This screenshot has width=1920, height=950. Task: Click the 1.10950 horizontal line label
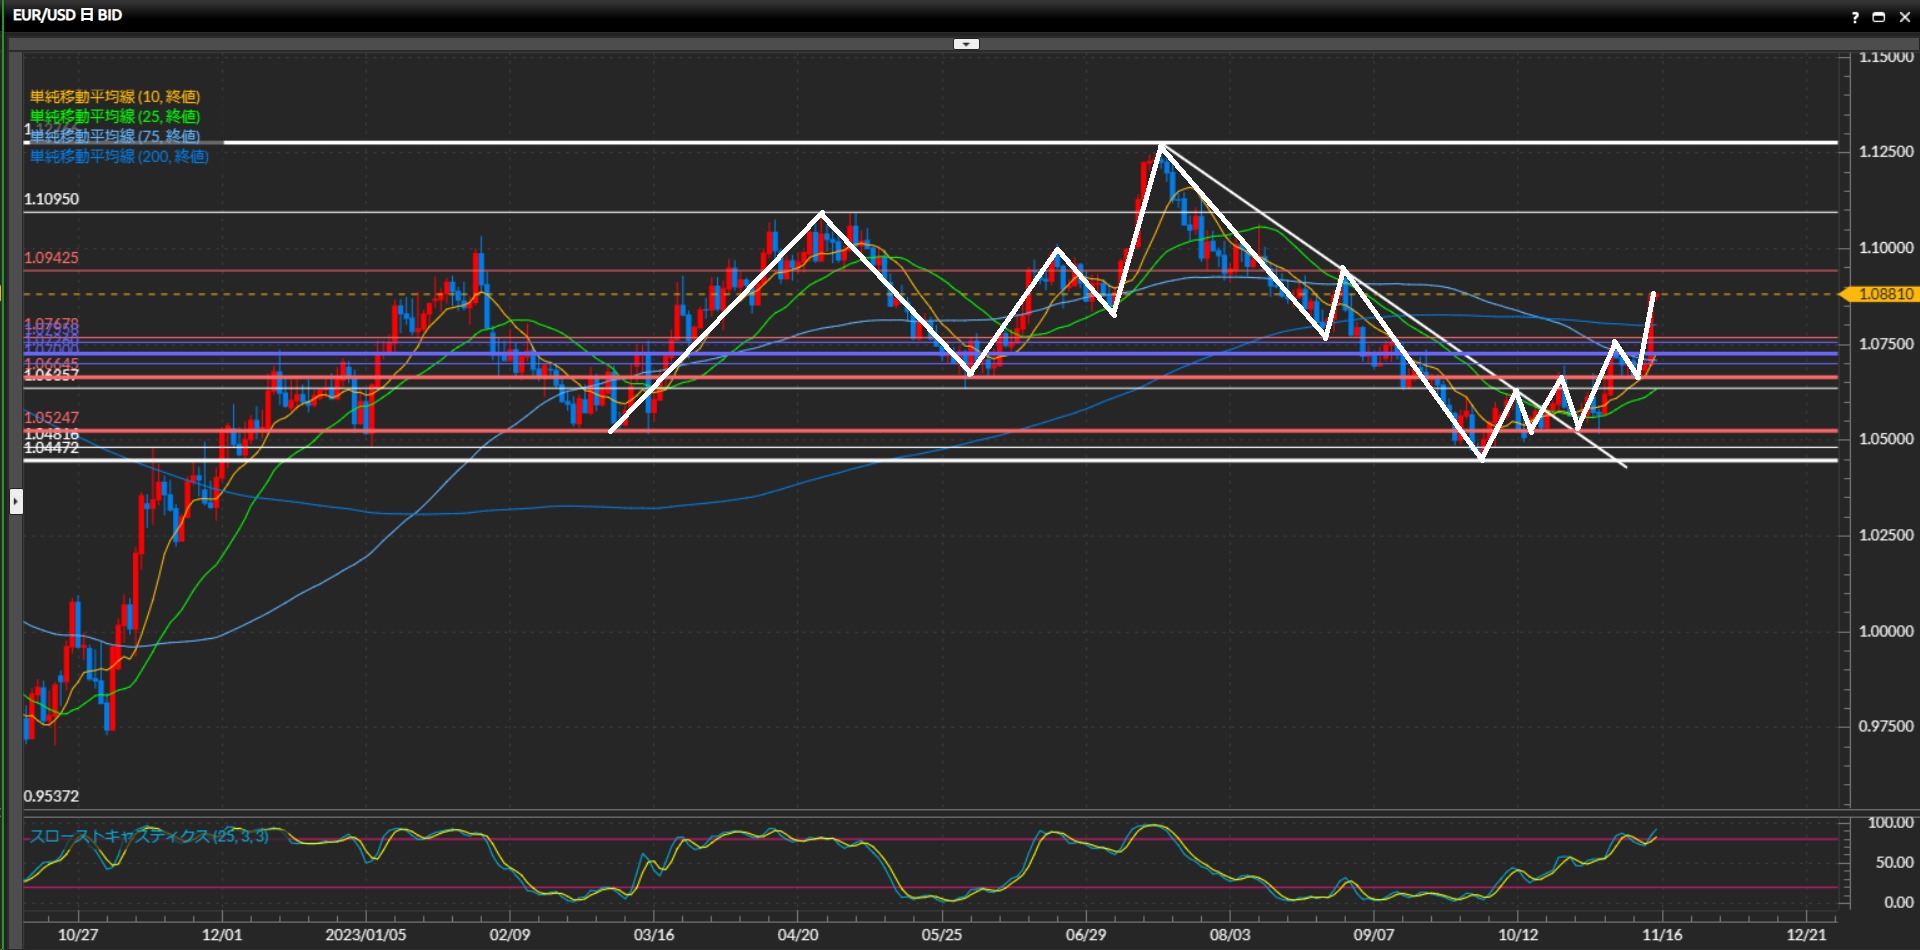[x=52, y=199]
